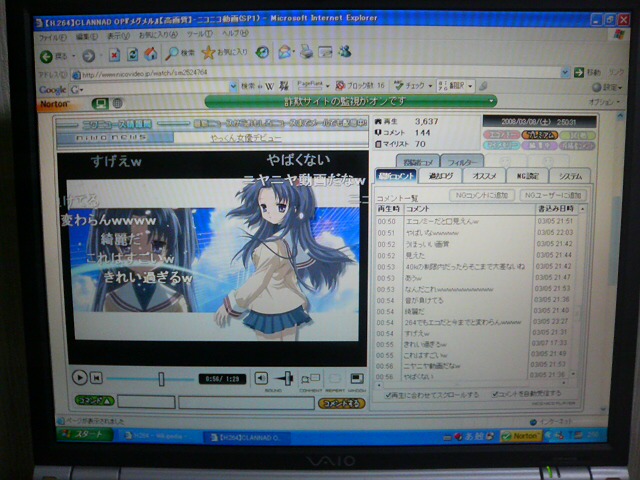
Task: Click the Google toolbar highlighter pen icon
Action: pos(483,86)
